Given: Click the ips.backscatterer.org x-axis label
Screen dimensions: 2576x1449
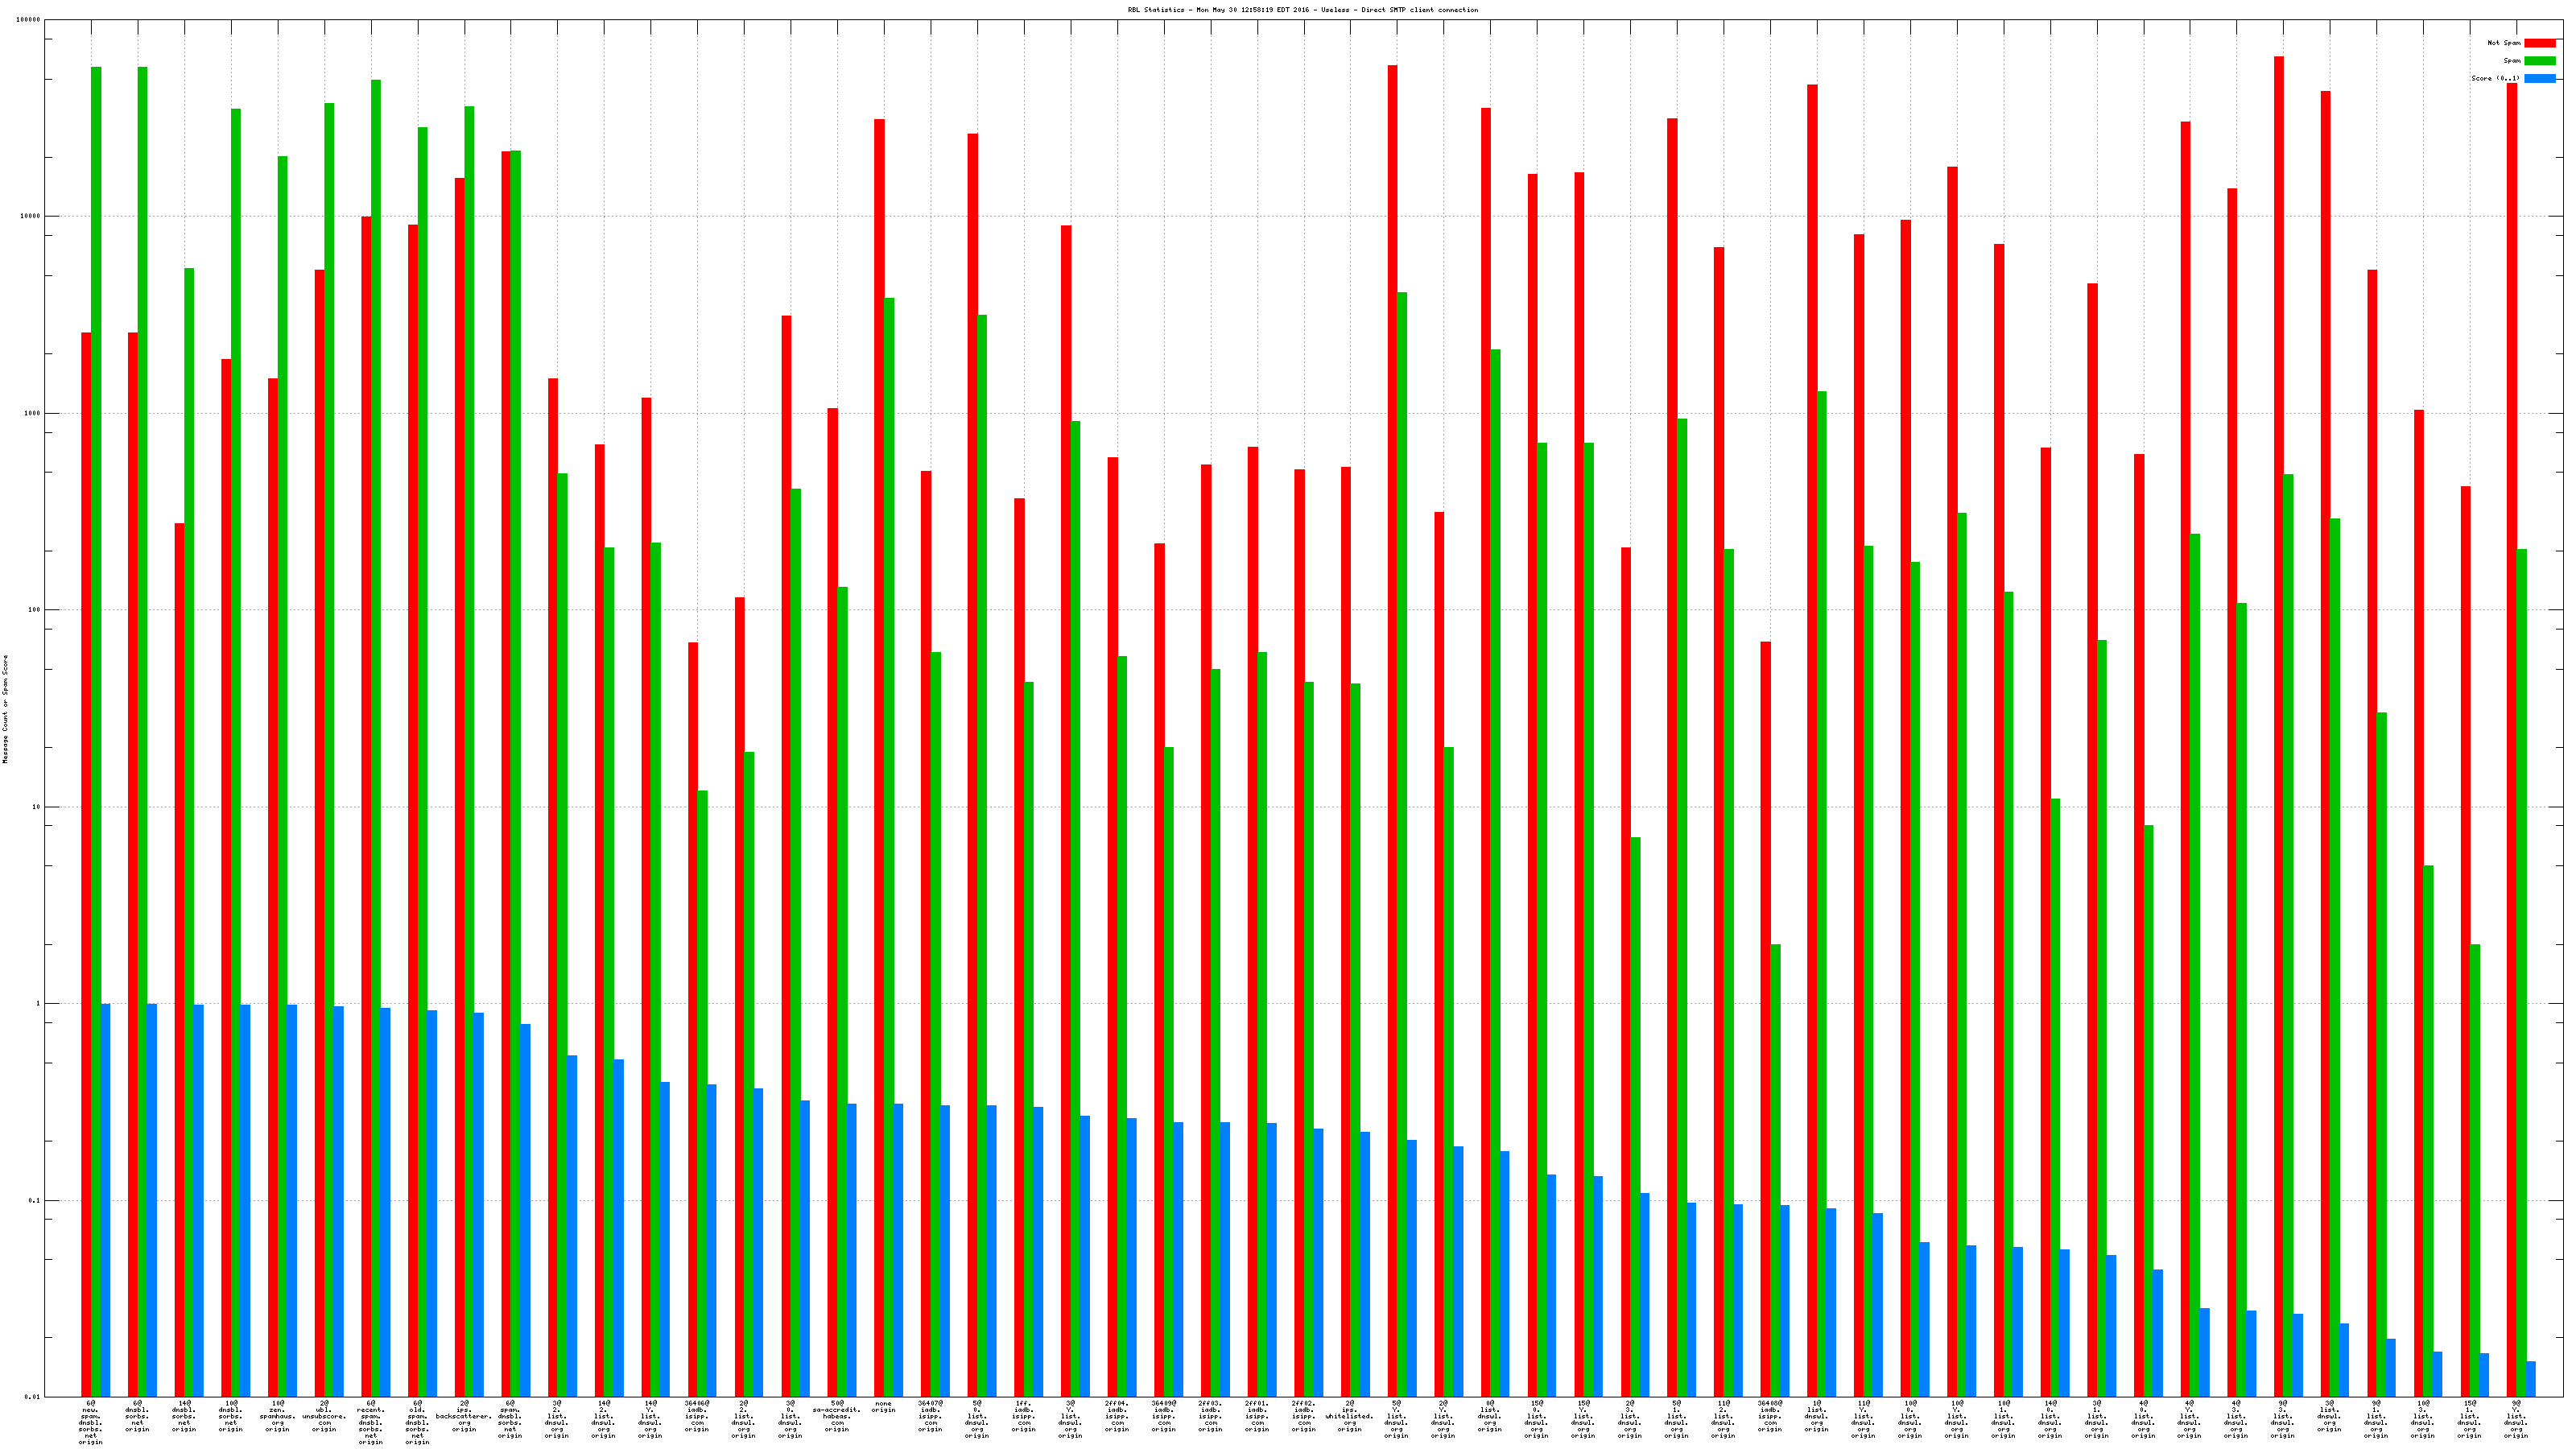Looking at the screenshot, I should click(x=464, y=1416).
